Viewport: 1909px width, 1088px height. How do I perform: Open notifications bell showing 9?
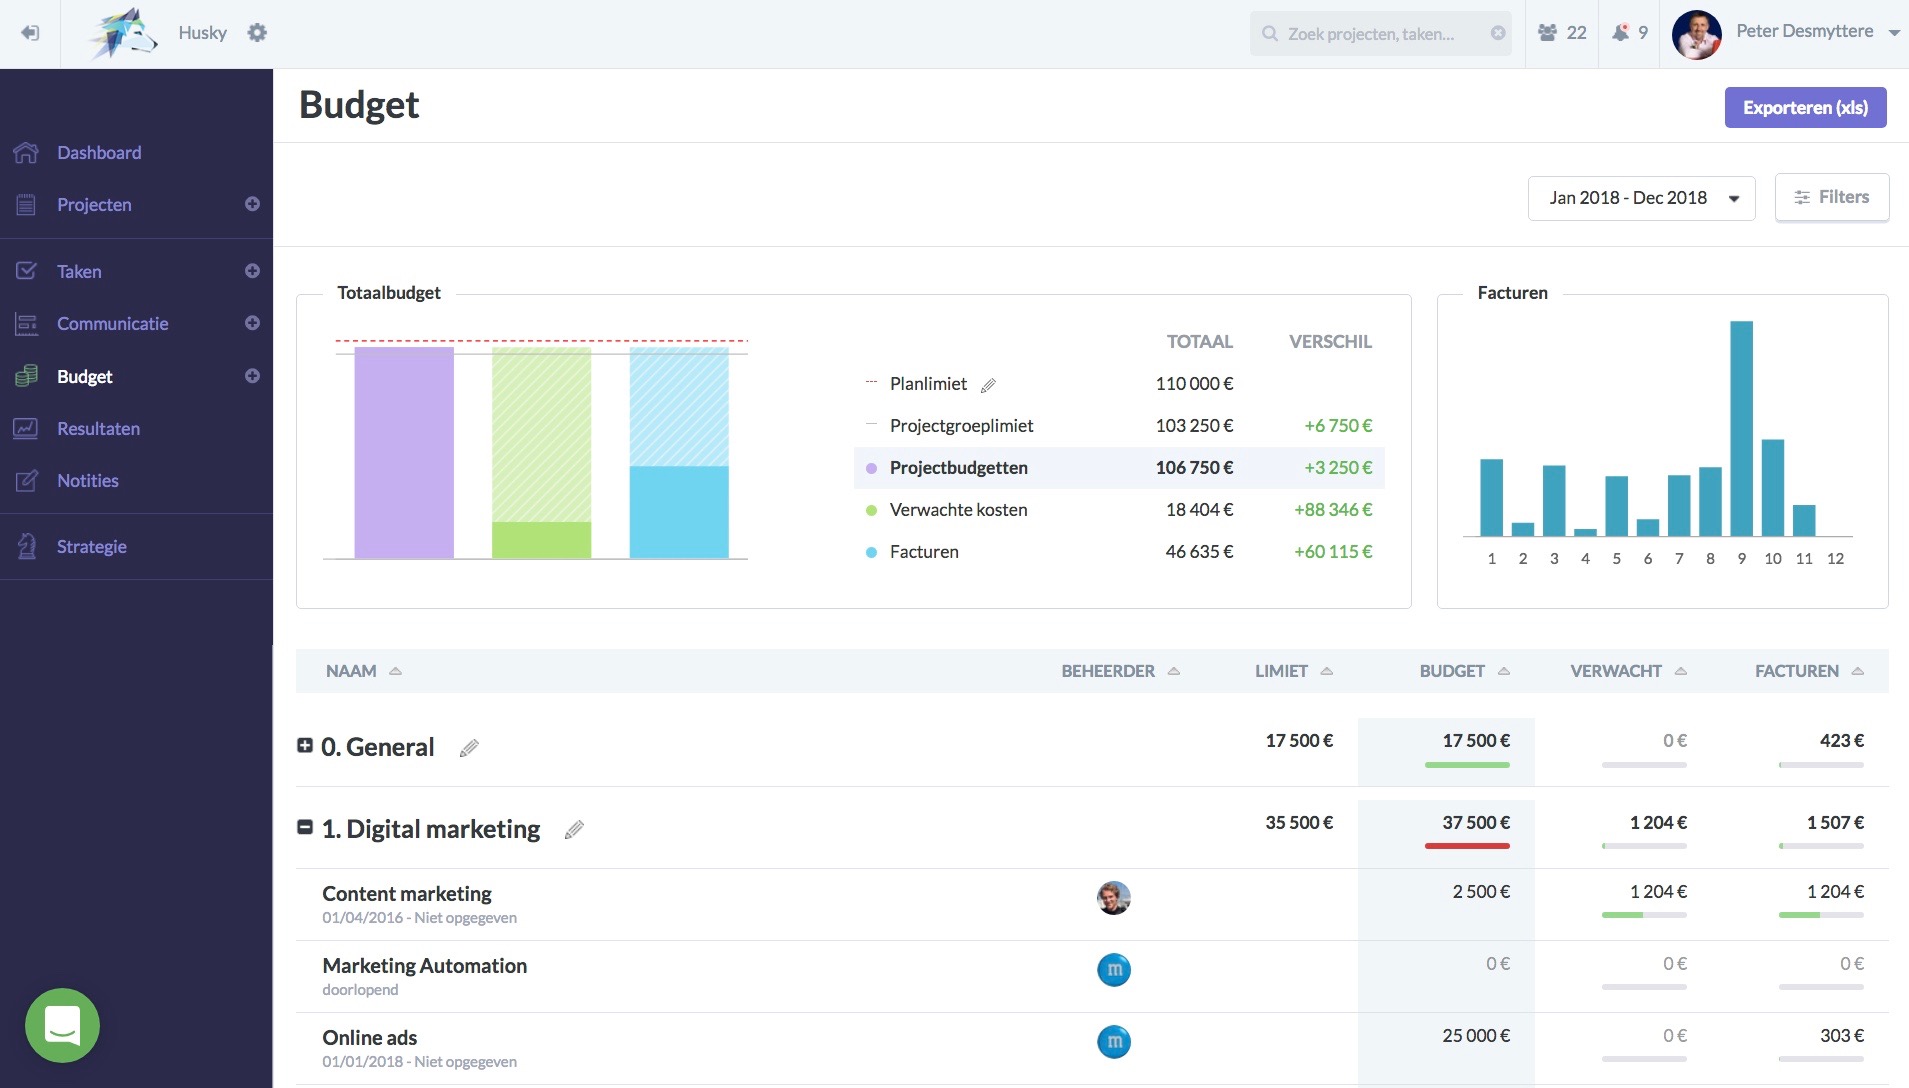click(x=1630, y=33)
